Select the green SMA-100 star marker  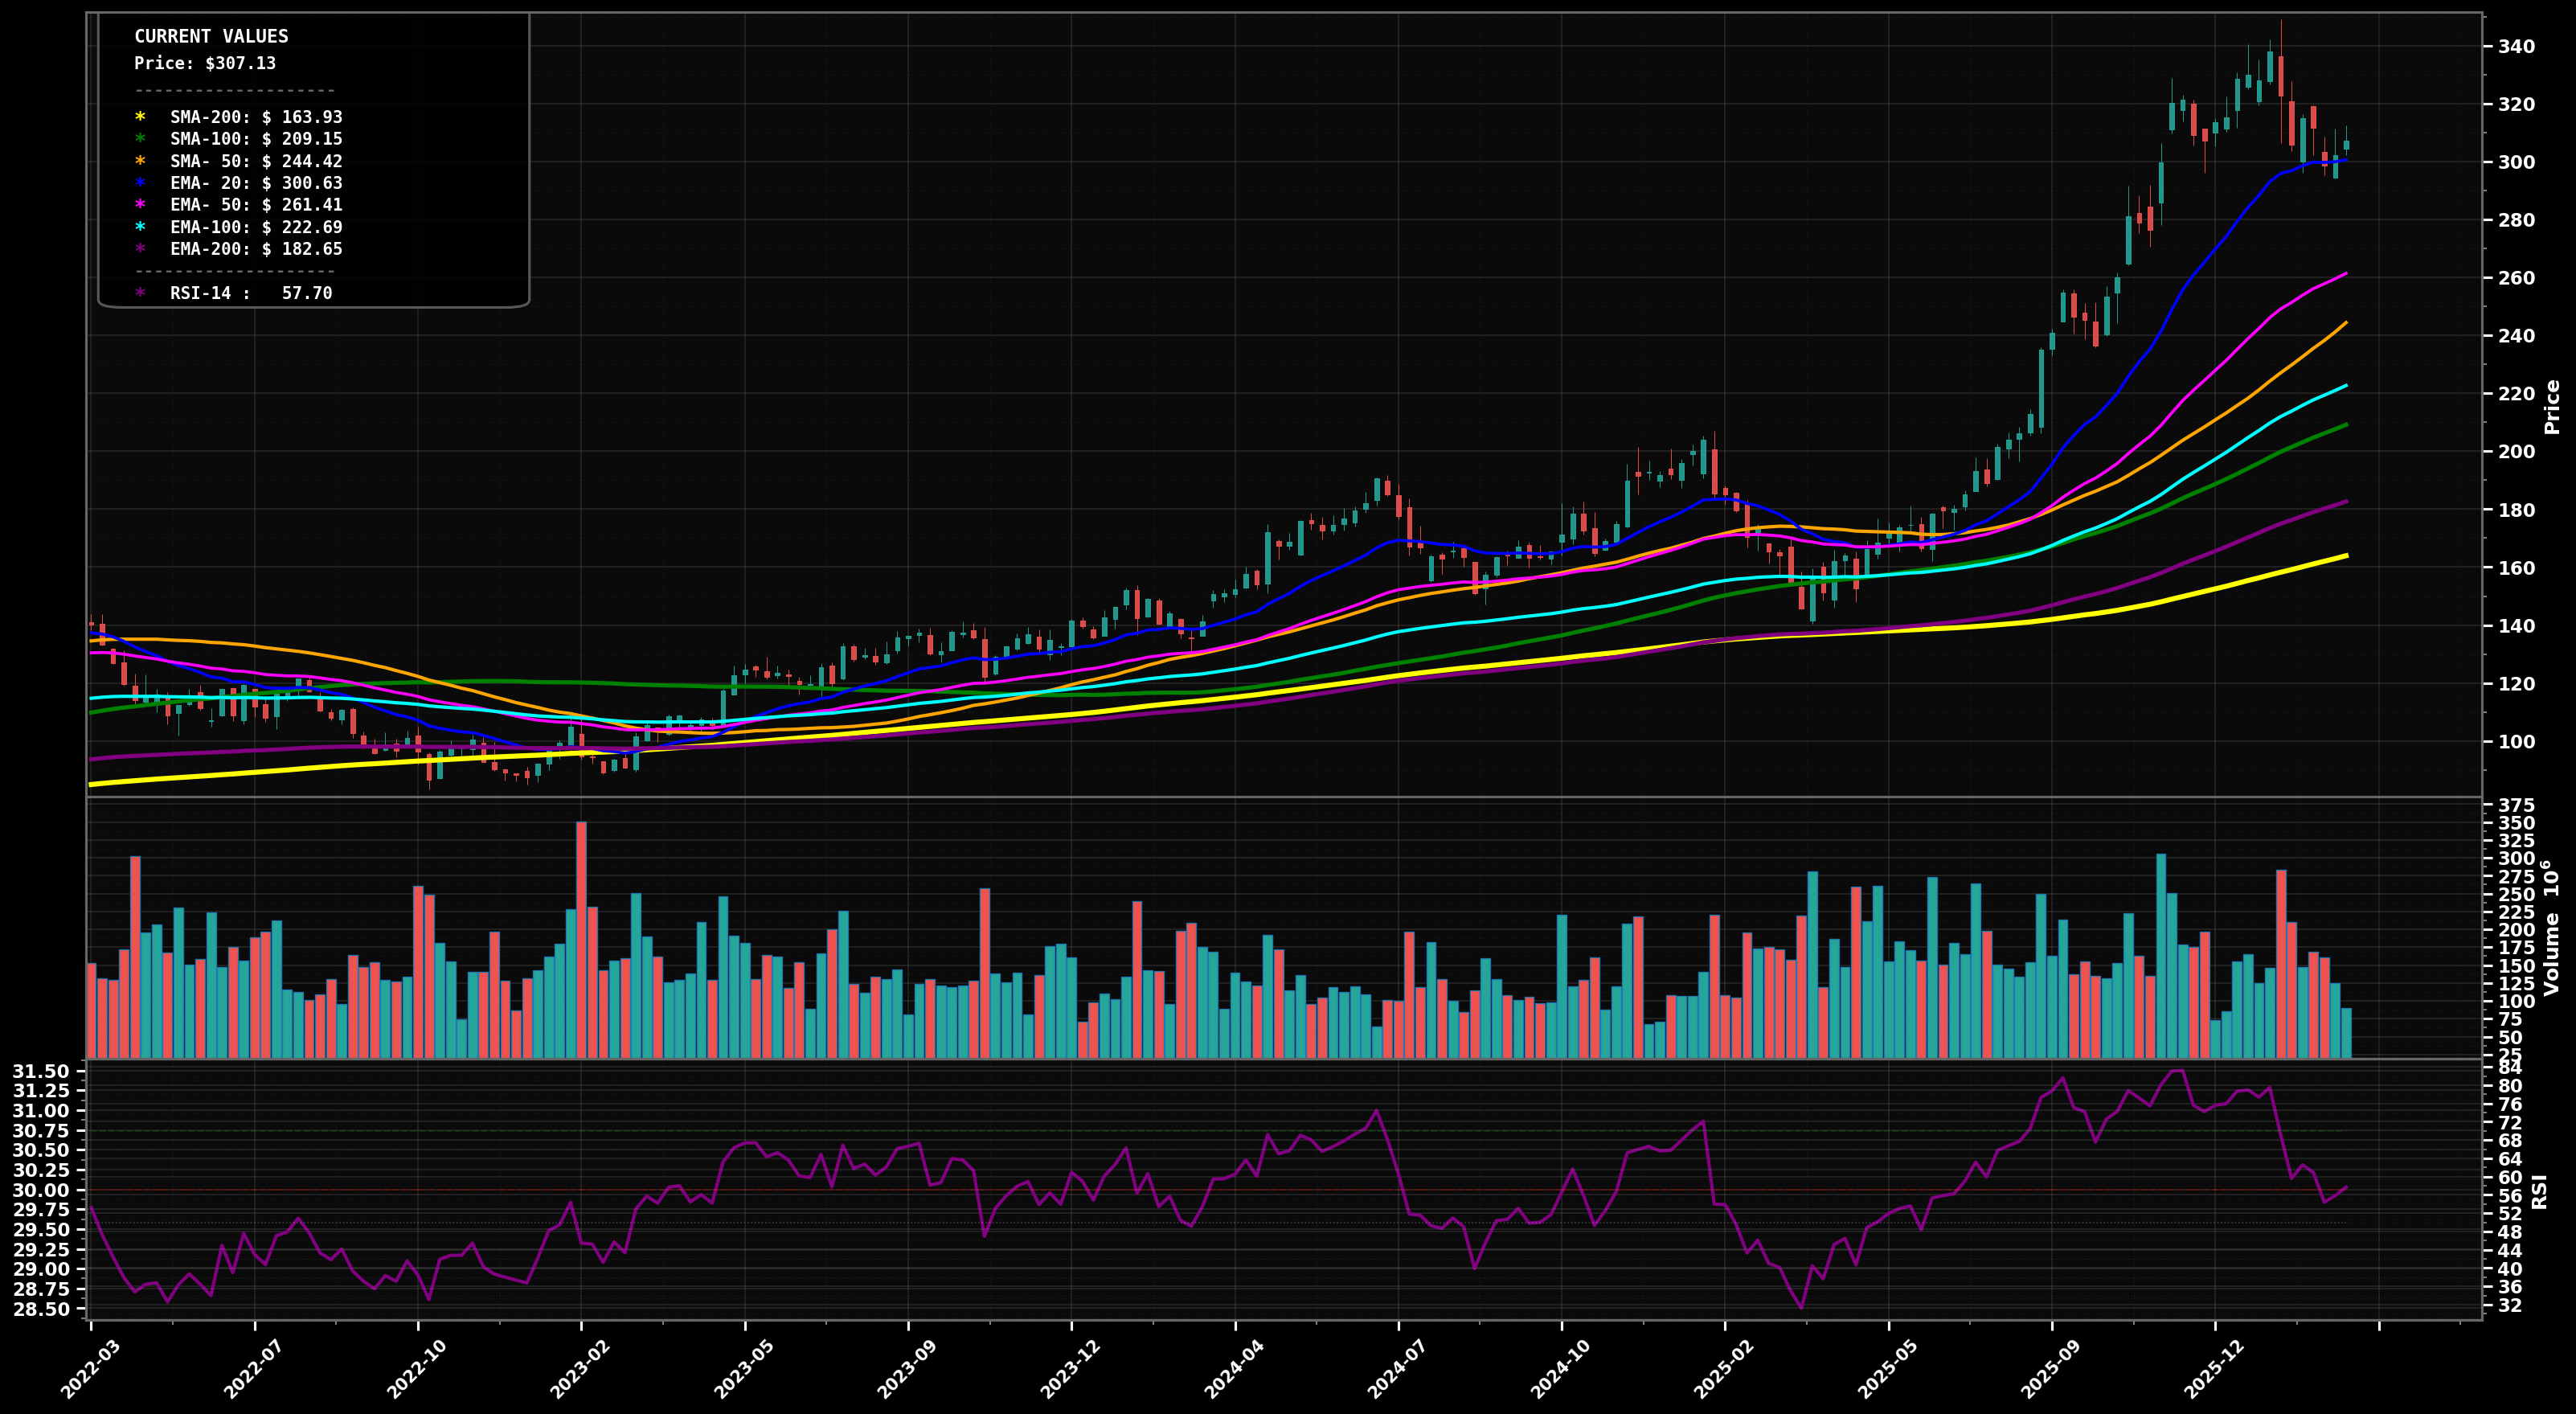(x=140, y=139)
